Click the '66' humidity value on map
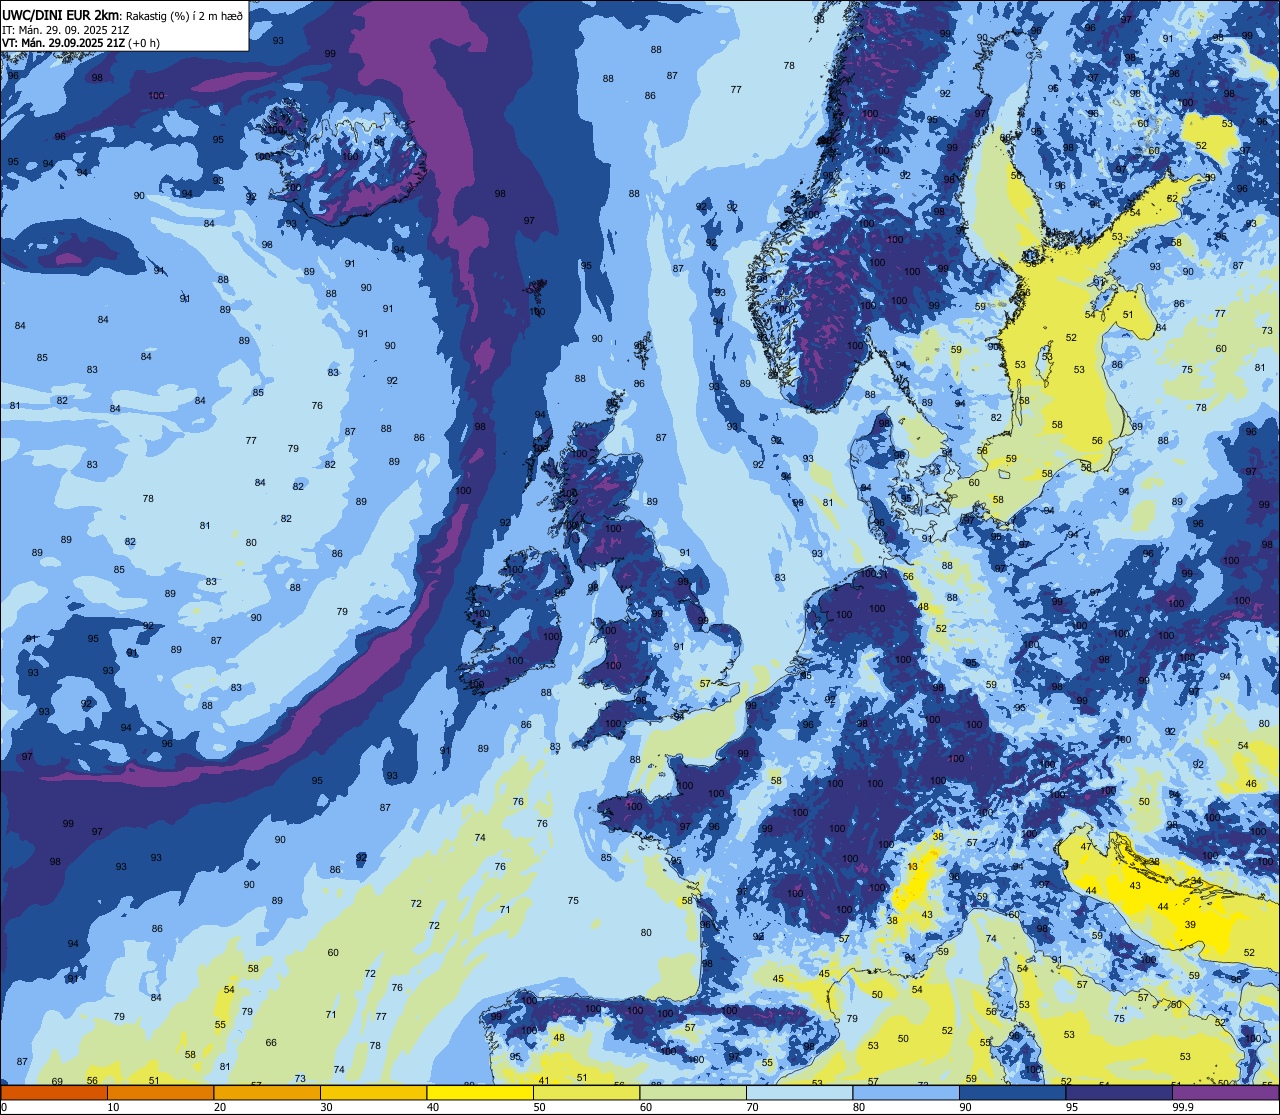This screenshot has height=1115, width=1280. tap(271, 1042)
